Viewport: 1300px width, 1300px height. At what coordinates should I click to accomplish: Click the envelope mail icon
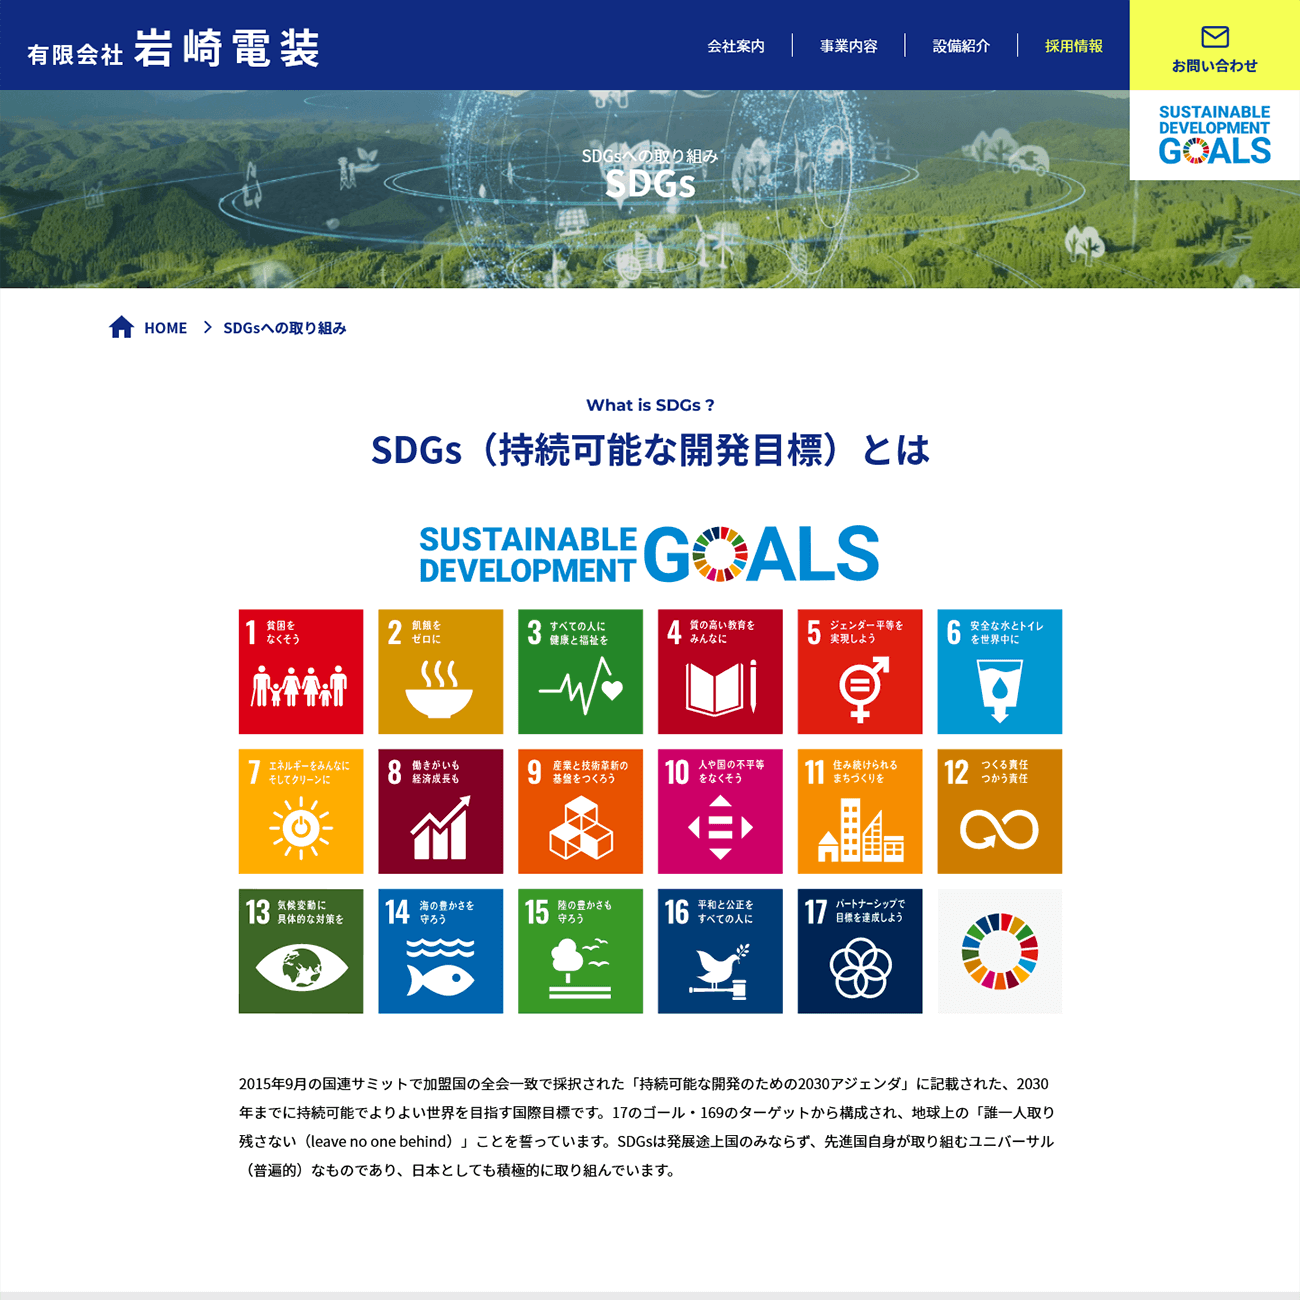pyautogui.click(x=1215, y=37)
